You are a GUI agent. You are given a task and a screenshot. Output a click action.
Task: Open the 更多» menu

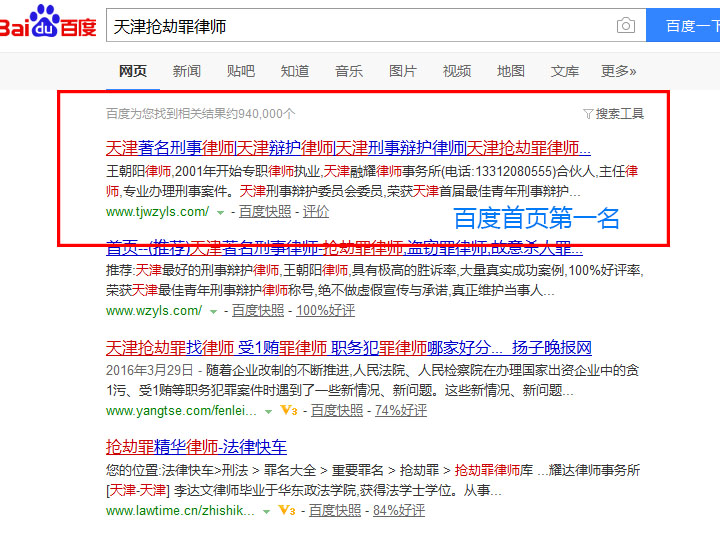tap(618, 71)
